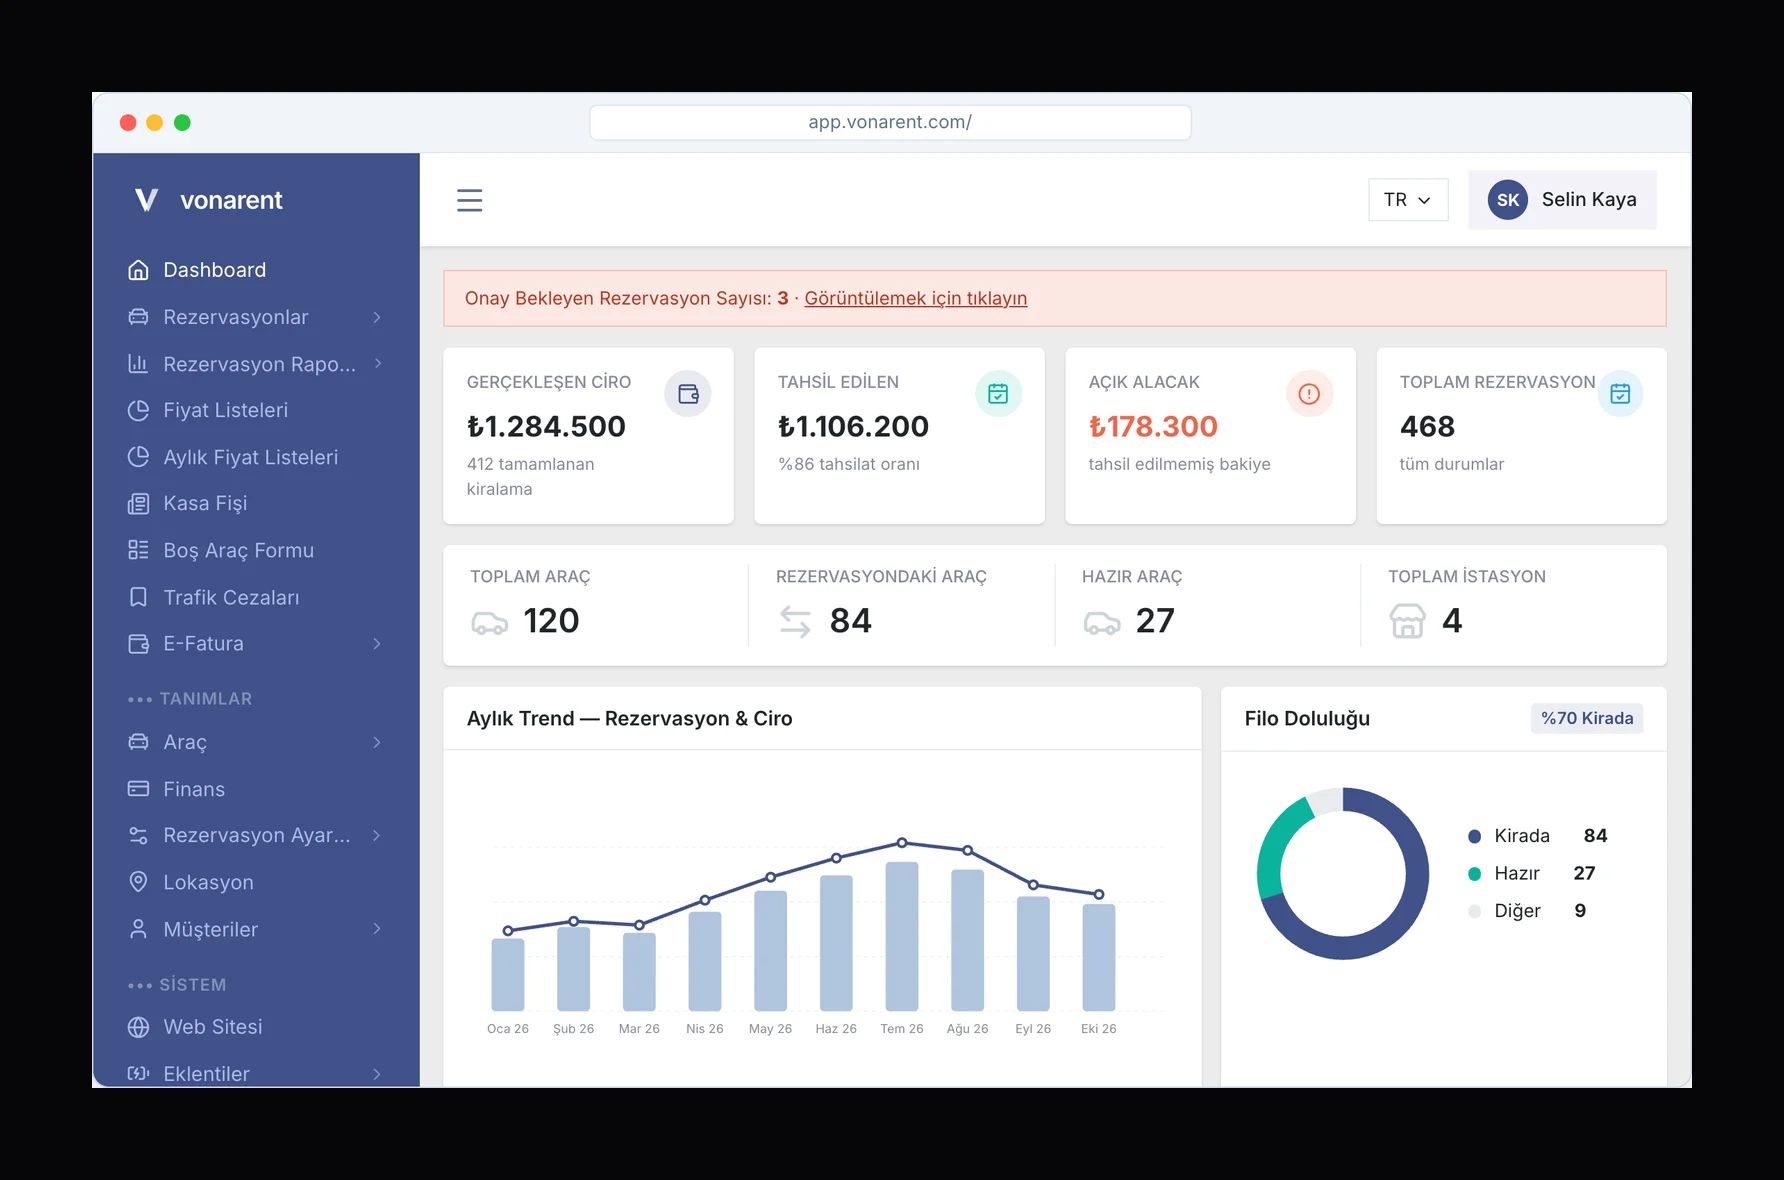Click the Trafik Cezaları bookmark icon
Screen dimensions: 1784x1180
[139, 597]
